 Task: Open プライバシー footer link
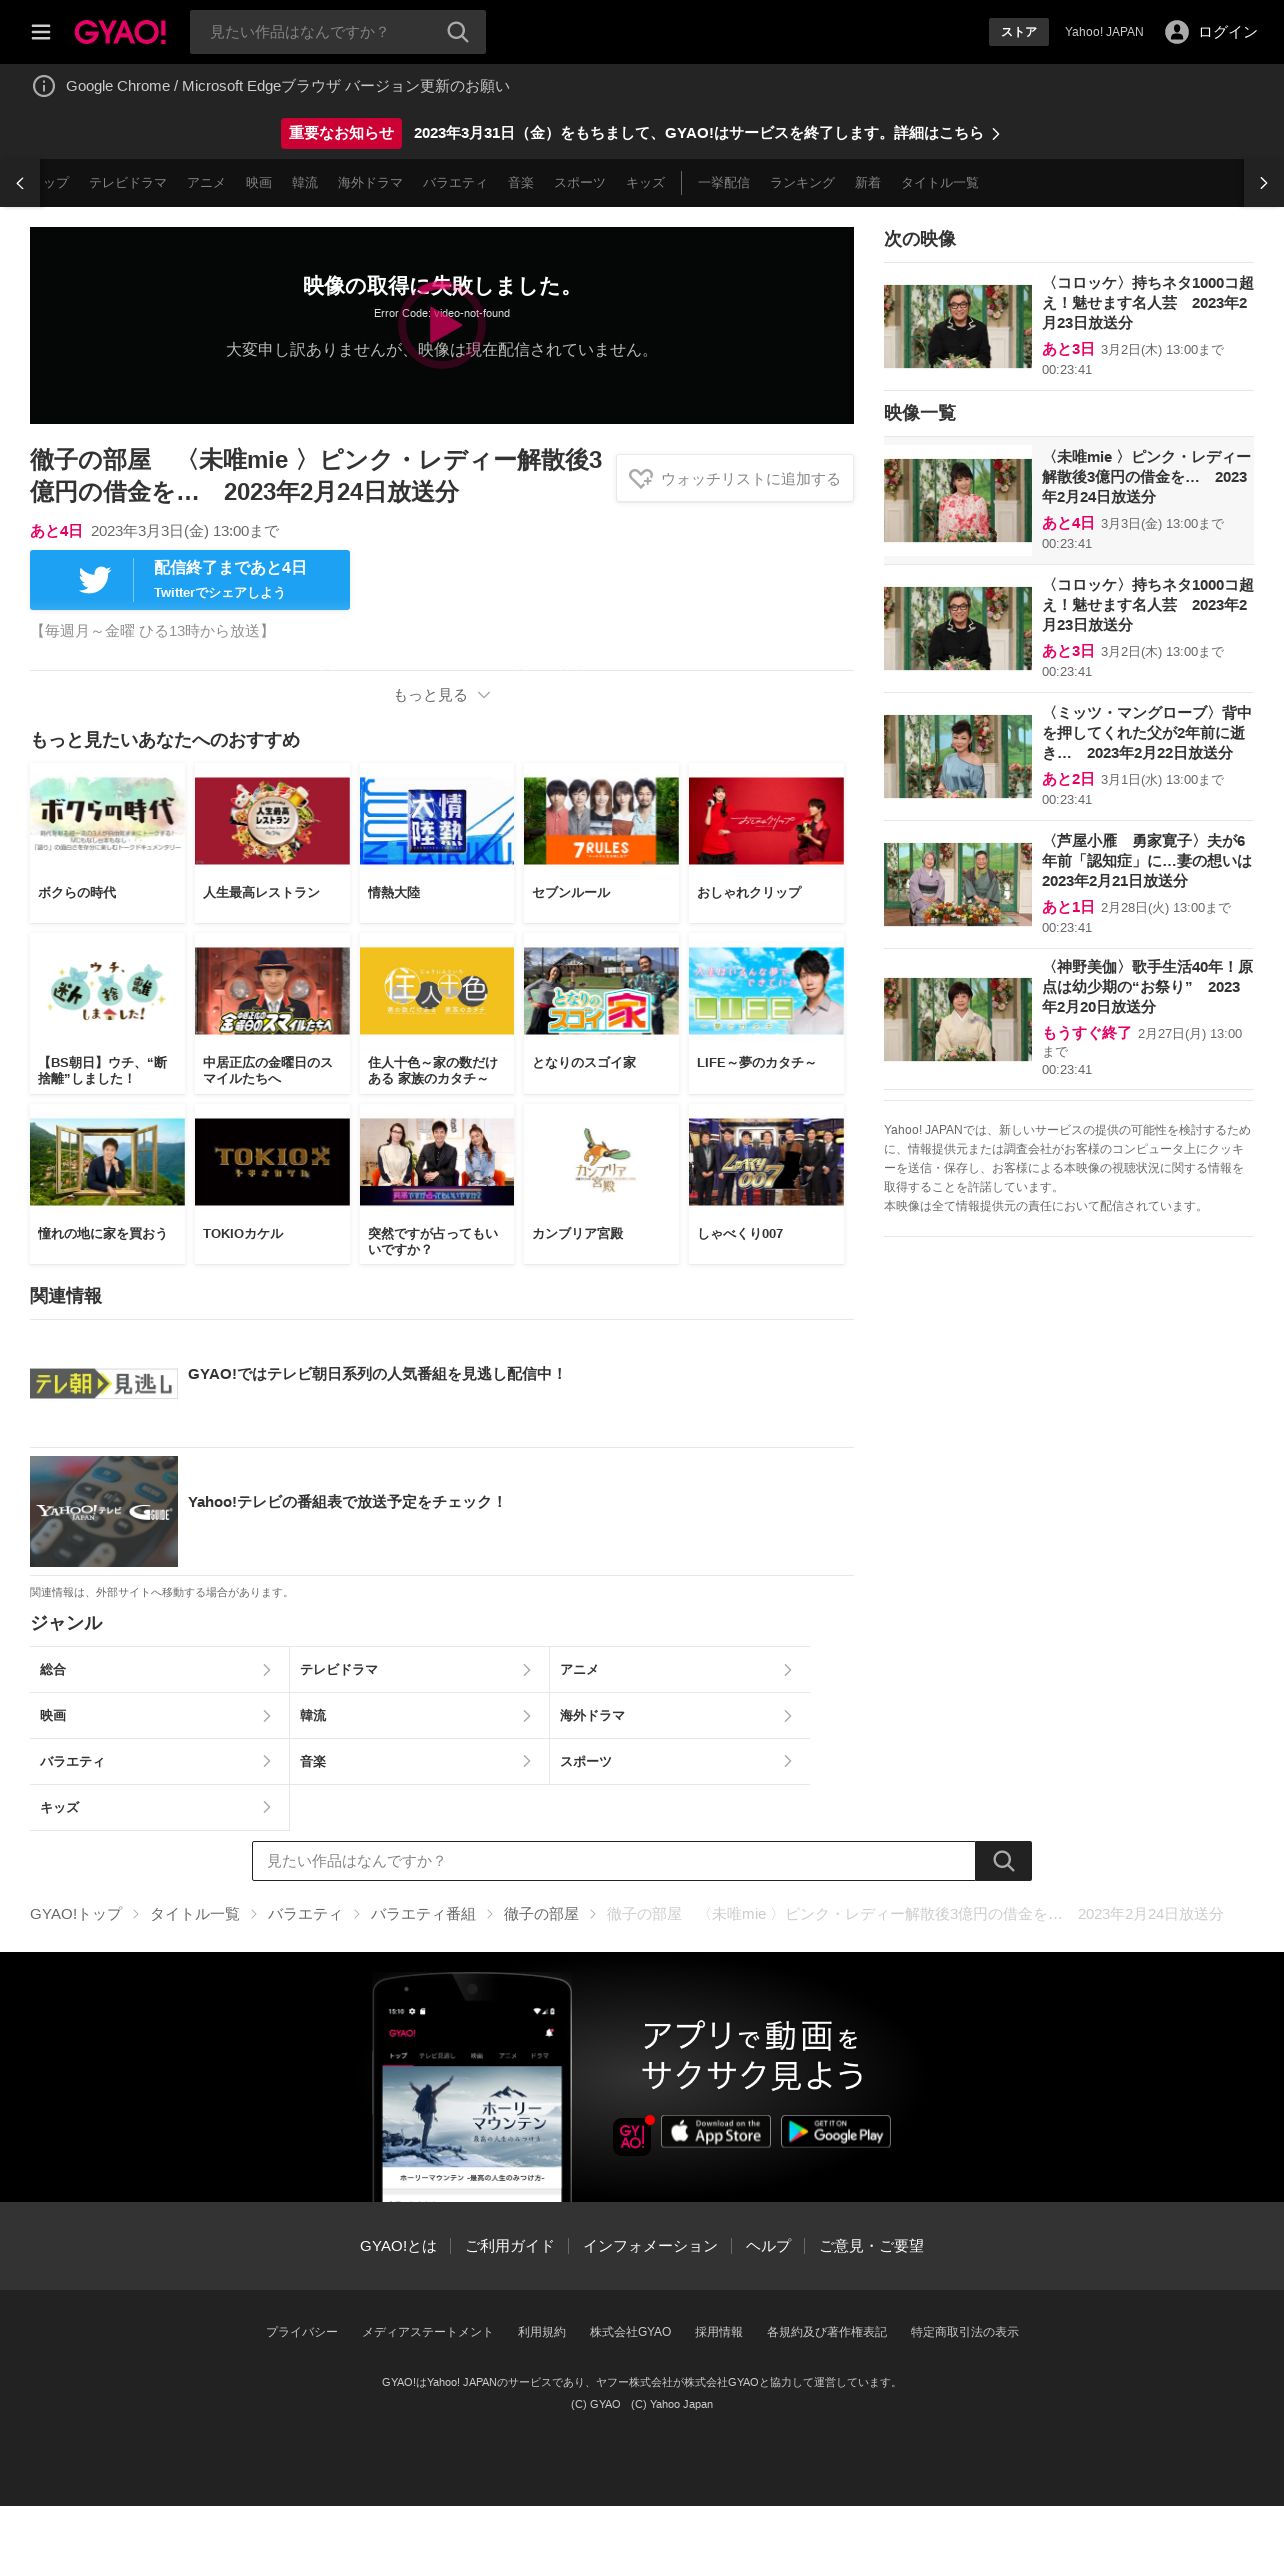click(302, 2332)
